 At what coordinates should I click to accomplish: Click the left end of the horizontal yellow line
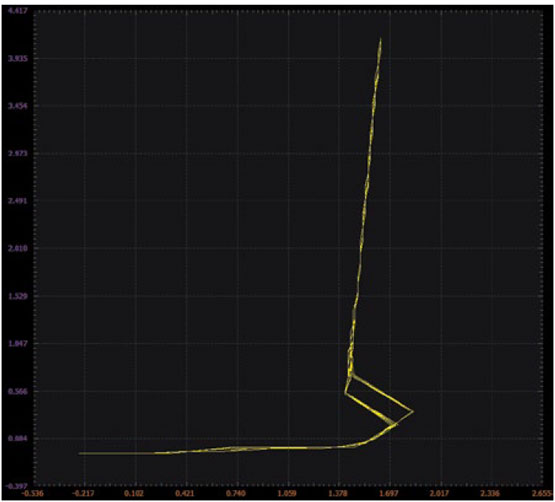[x=79, y=453]
